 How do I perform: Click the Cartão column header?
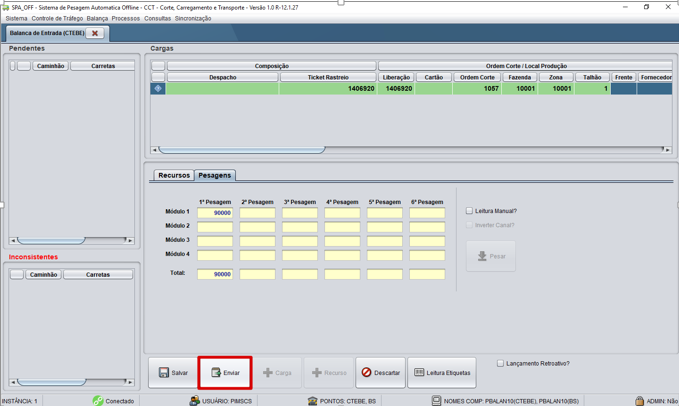pos(433,77)
